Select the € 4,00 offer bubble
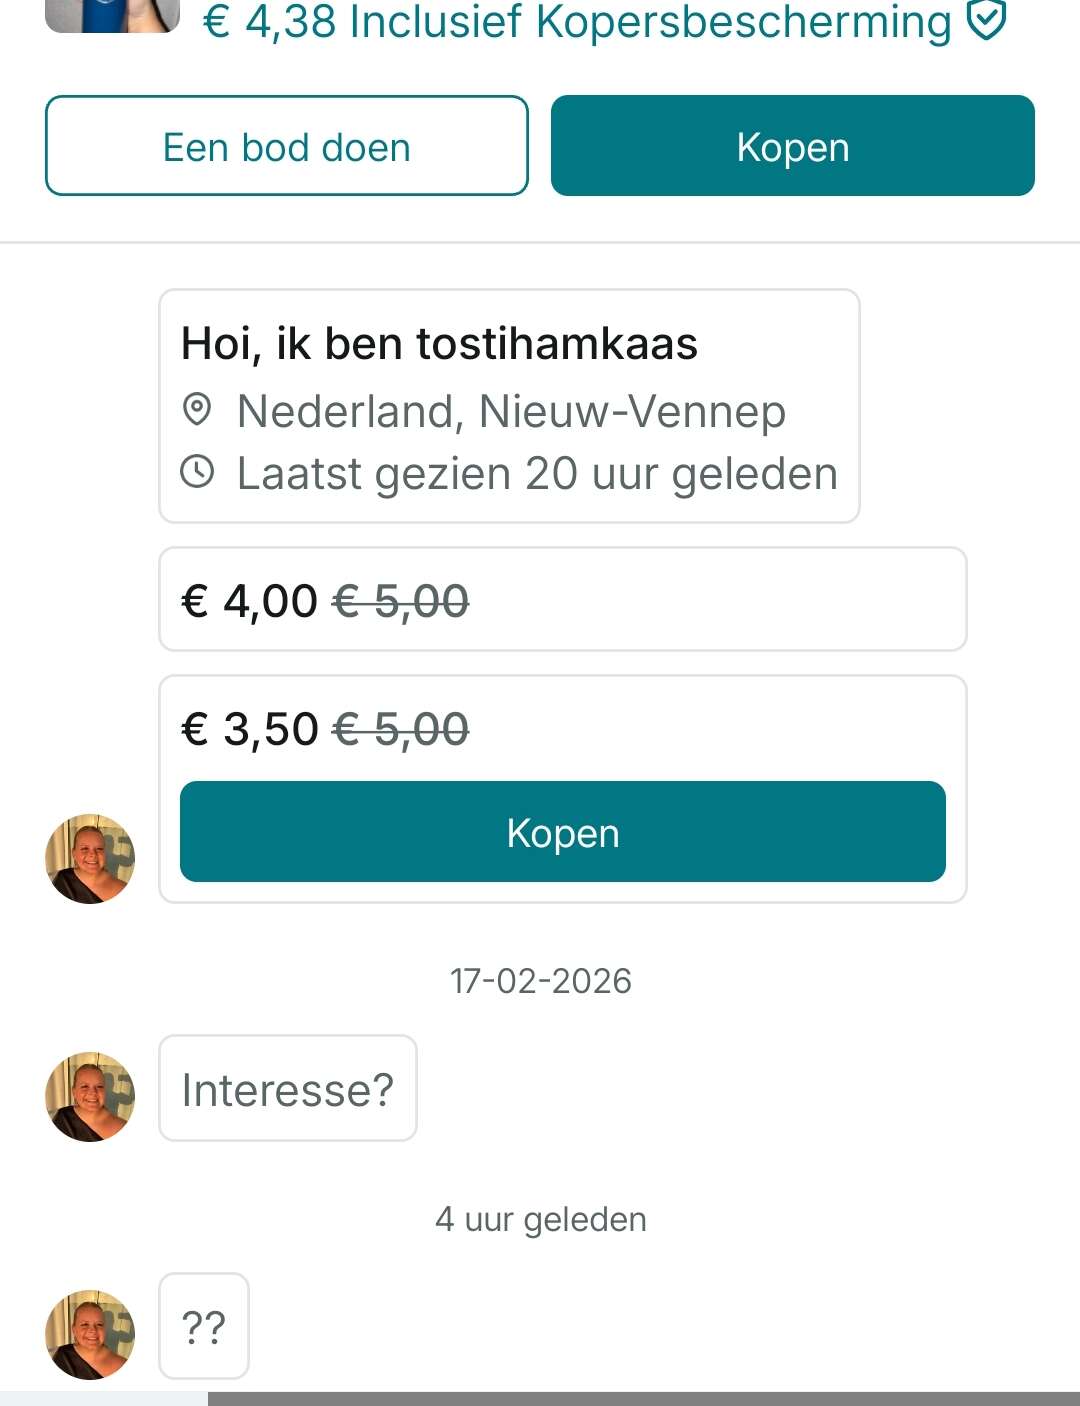1080x1406 pixels. click(562, 600)
